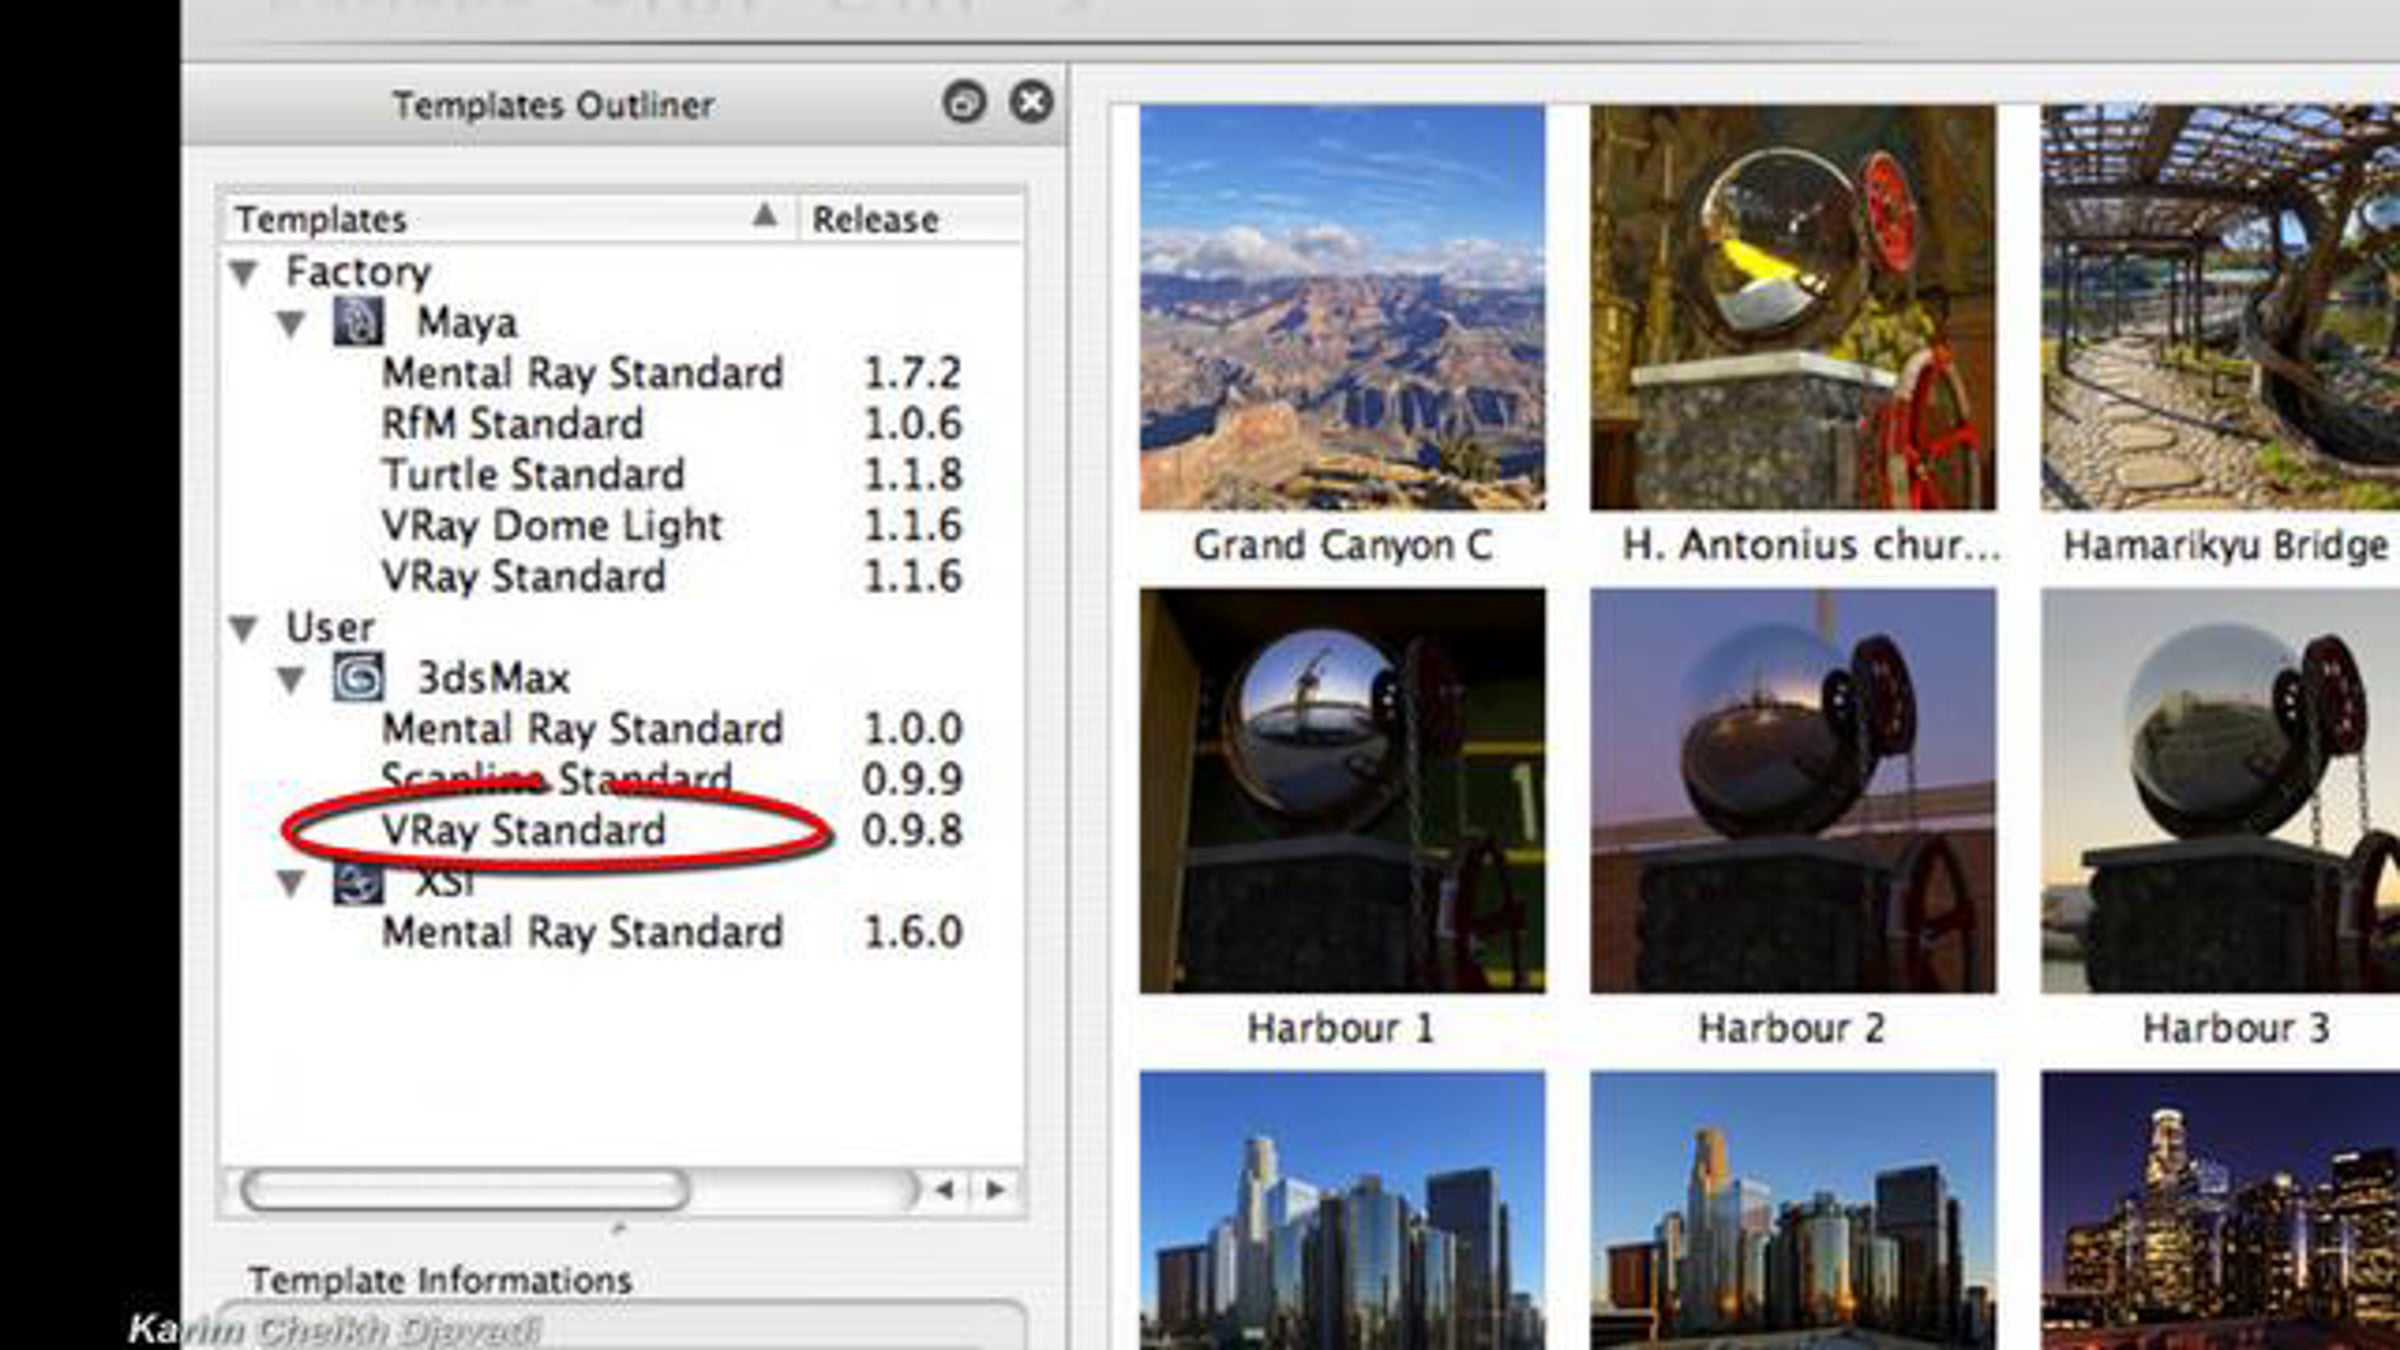This screenshot has width=2400, height=1350.
Task: Collapse the 3dsMax templates node
Action: click(x=291, y=679)
